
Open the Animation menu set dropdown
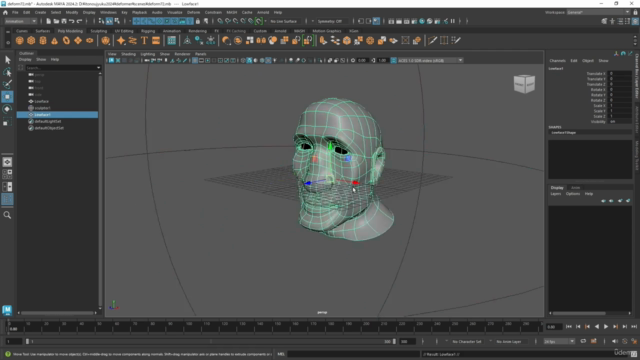point(20,21)
